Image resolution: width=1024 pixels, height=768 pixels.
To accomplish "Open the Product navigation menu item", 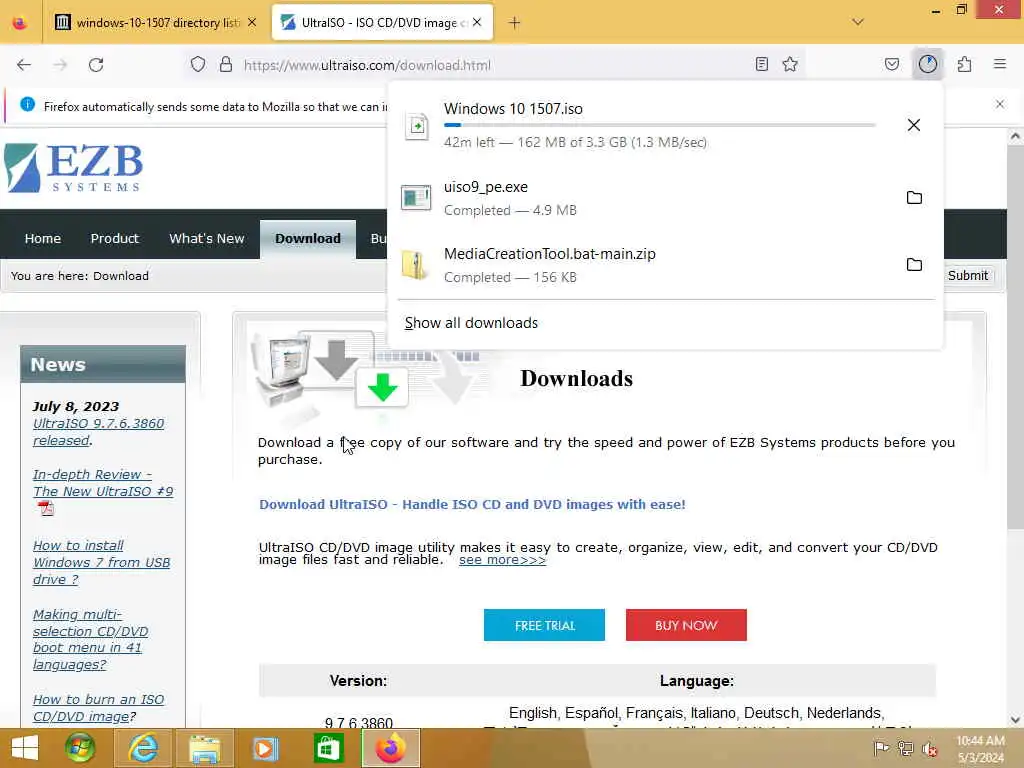I will point(115,238).
